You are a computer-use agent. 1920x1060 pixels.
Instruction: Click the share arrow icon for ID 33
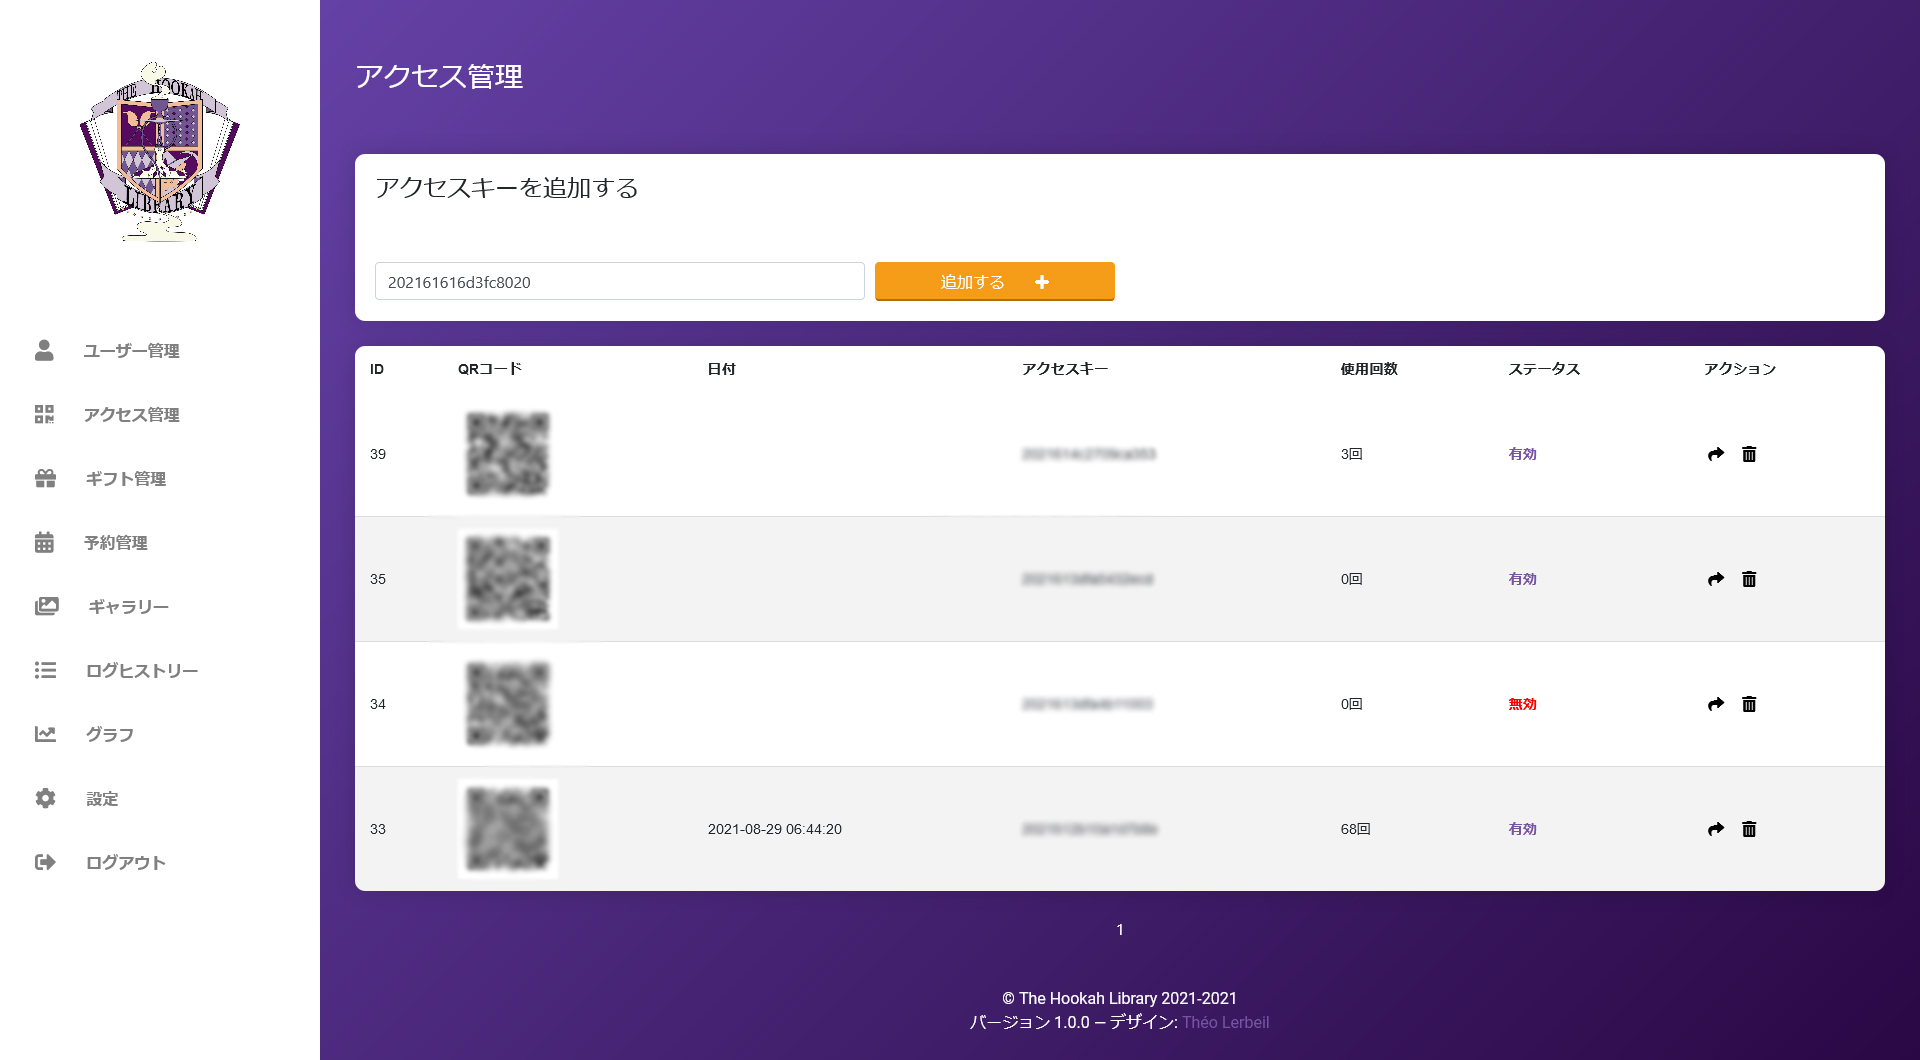(x=1716, y=829)
